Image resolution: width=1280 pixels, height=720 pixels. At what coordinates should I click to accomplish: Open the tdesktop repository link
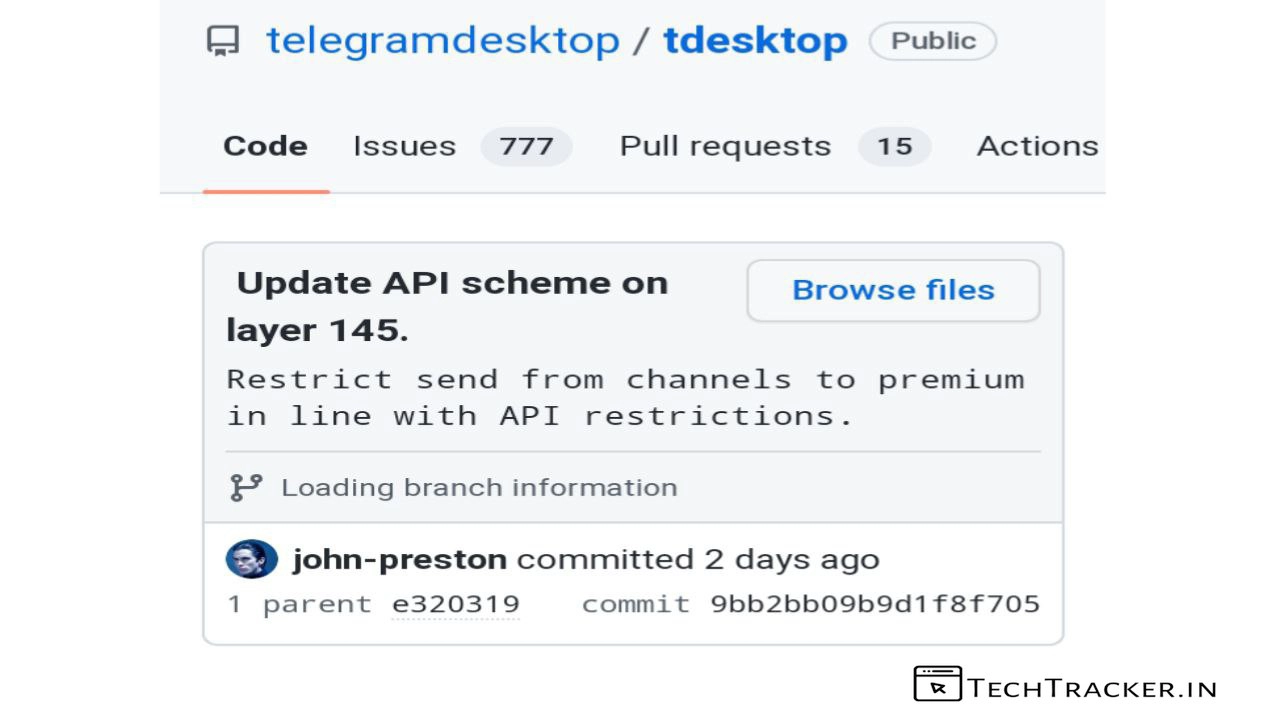tap(755, 41)
